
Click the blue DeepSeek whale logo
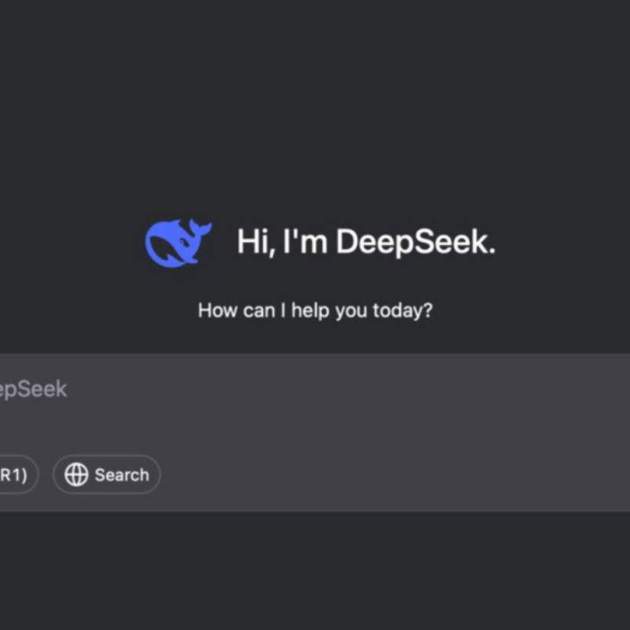pyautogui.click(x=178, y=243)
